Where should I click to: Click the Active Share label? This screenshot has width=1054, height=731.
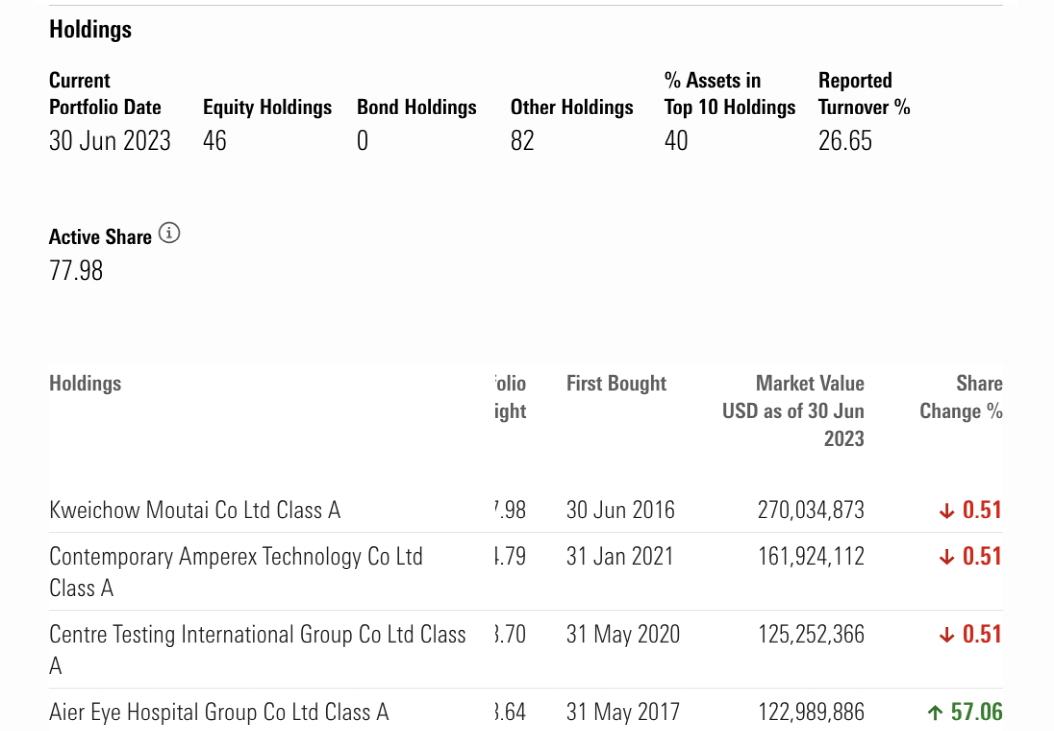point(100,237)
